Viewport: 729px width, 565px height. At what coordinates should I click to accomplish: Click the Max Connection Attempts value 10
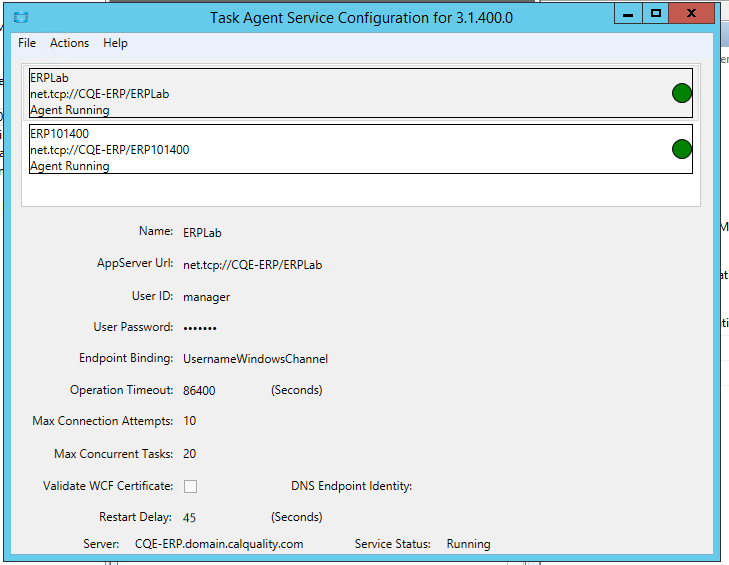click(190, 421)
